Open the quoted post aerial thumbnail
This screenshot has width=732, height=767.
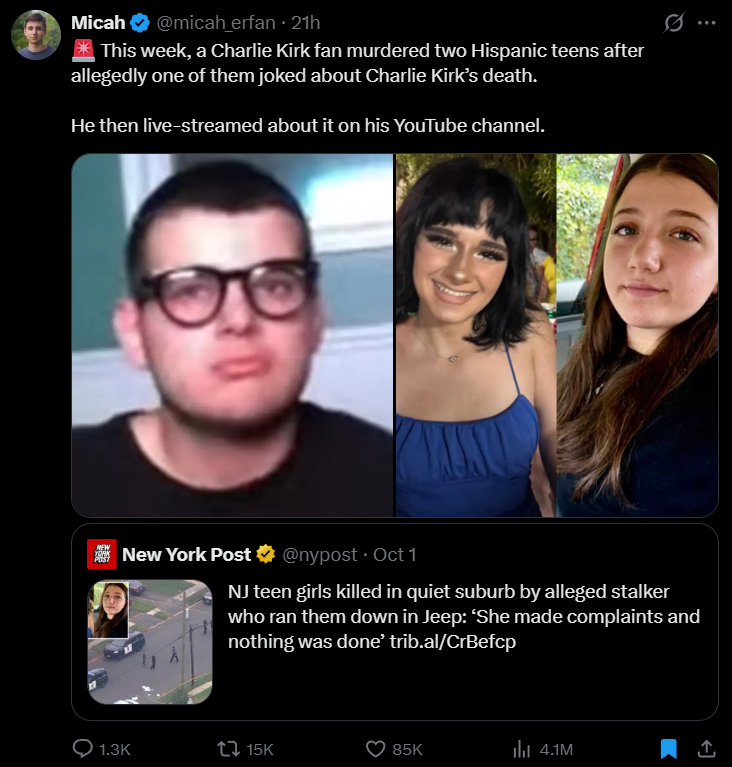150,642
